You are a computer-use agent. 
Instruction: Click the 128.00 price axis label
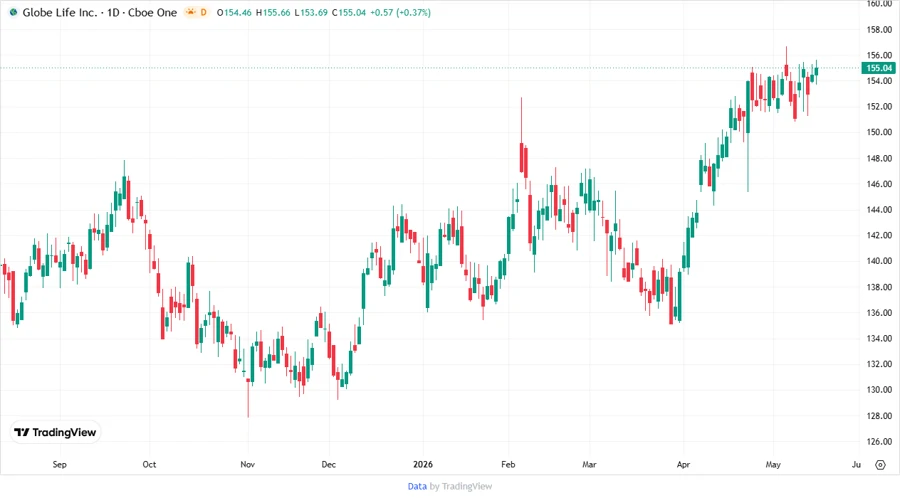879,416
